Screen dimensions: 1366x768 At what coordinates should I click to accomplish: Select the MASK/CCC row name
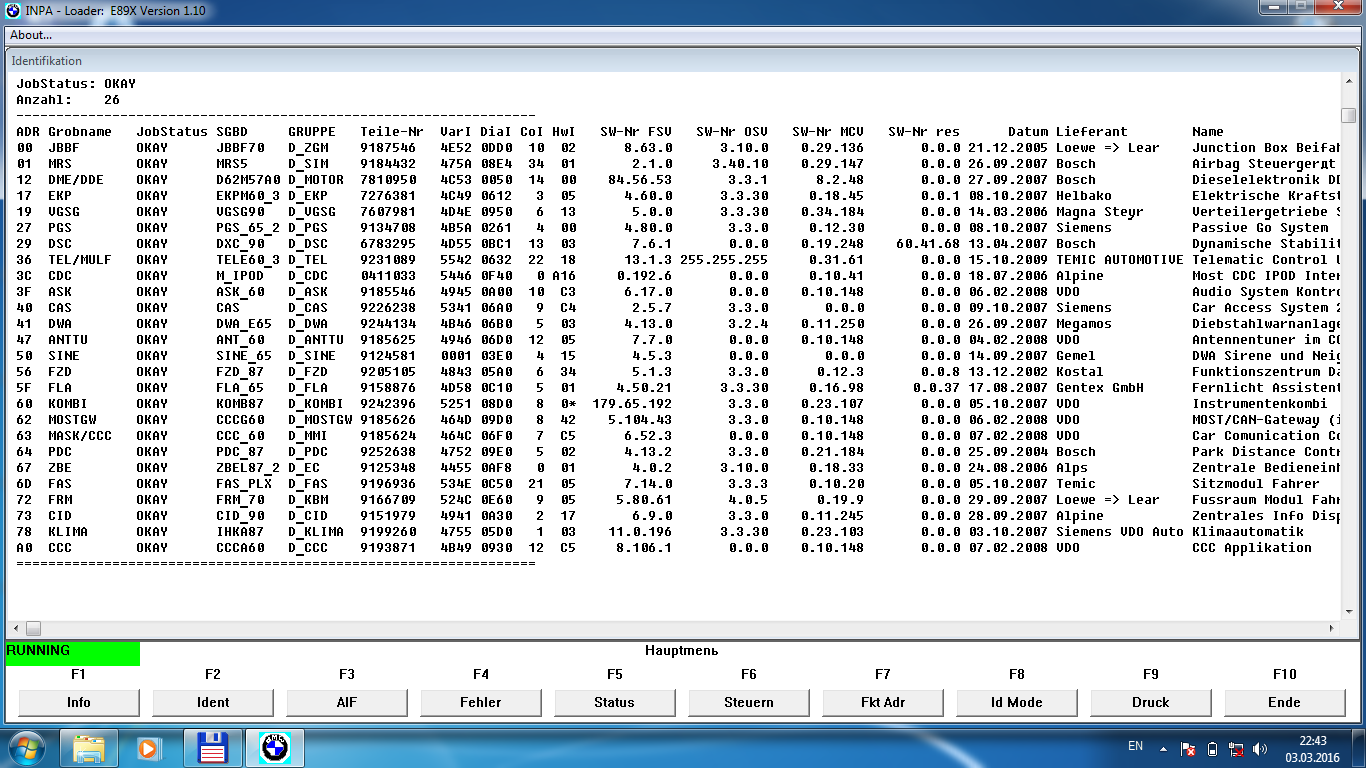[x=80, y=436]
